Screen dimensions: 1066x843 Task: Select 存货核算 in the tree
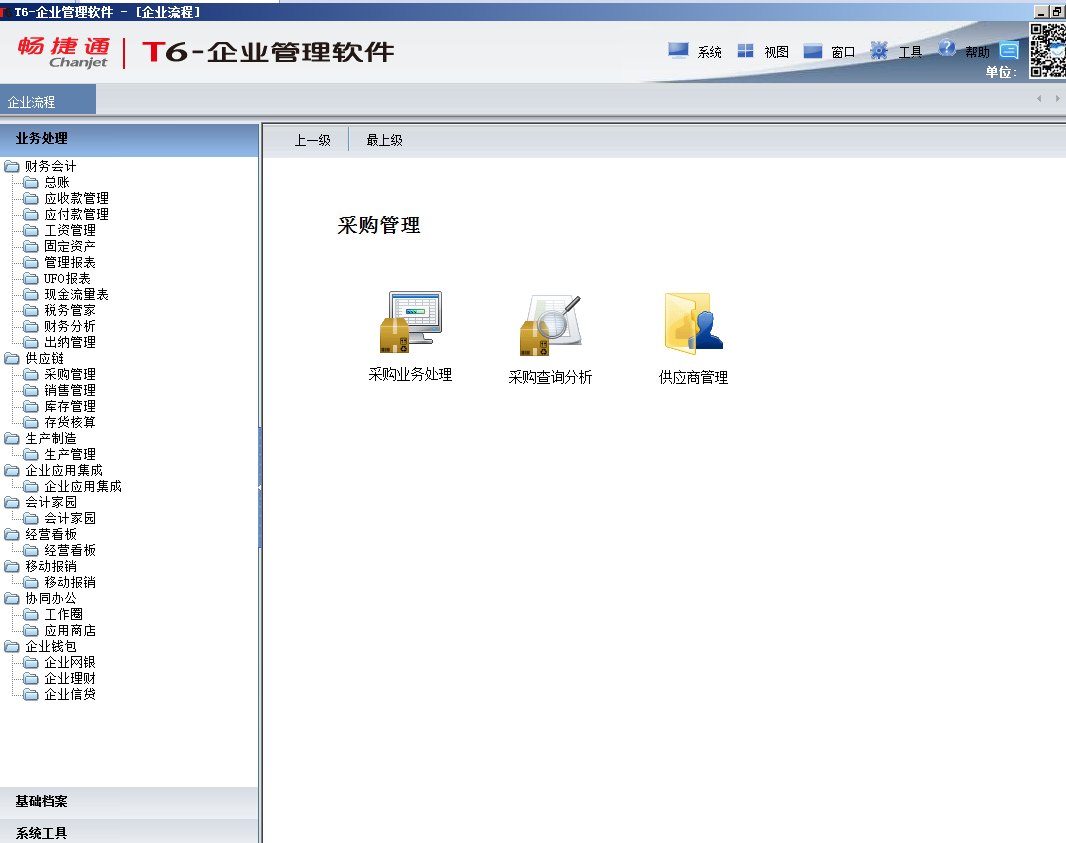(70, 422)
